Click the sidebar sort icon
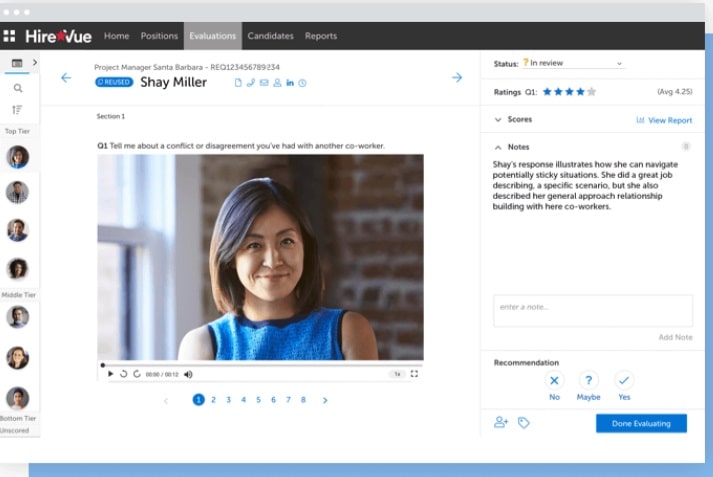This screenshot has height=477, width=713. coord(17,110)
